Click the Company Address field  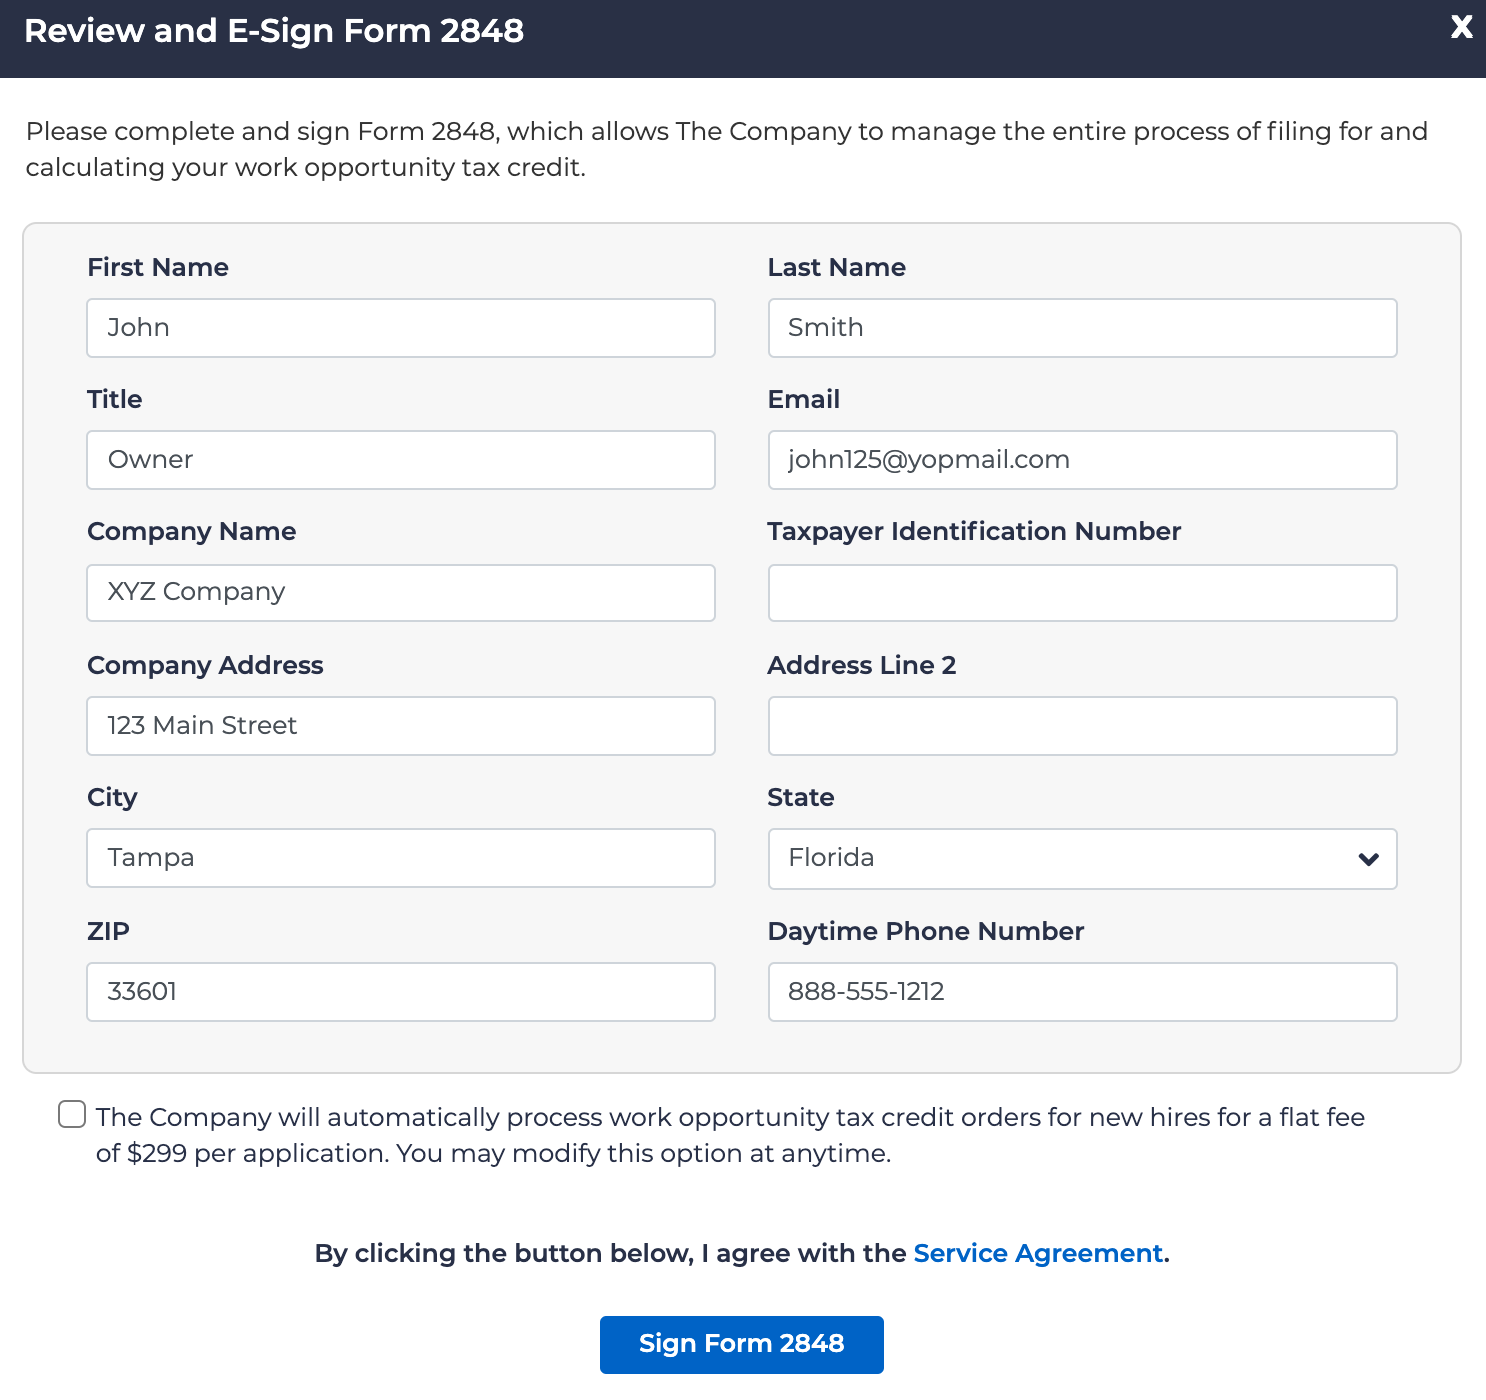400,726
